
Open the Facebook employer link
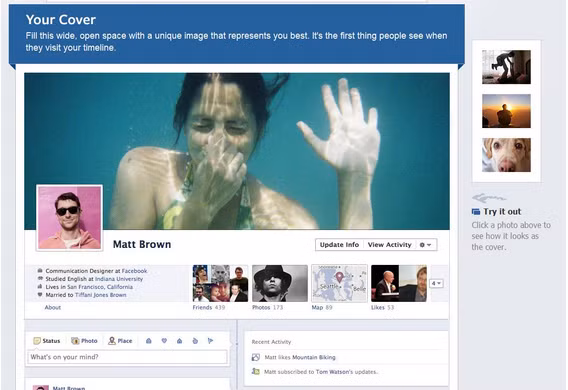coord(134,271)
